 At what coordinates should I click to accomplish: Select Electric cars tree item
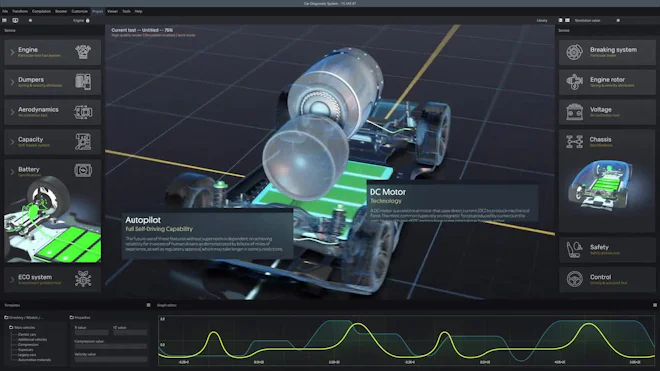click(27, 334)
